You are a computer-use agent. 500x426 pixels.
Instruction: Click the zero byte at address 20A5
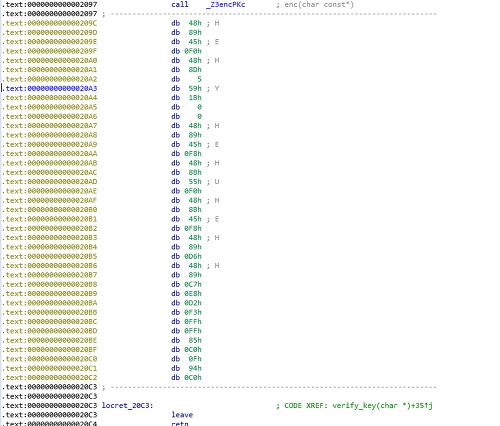point(199,107)
